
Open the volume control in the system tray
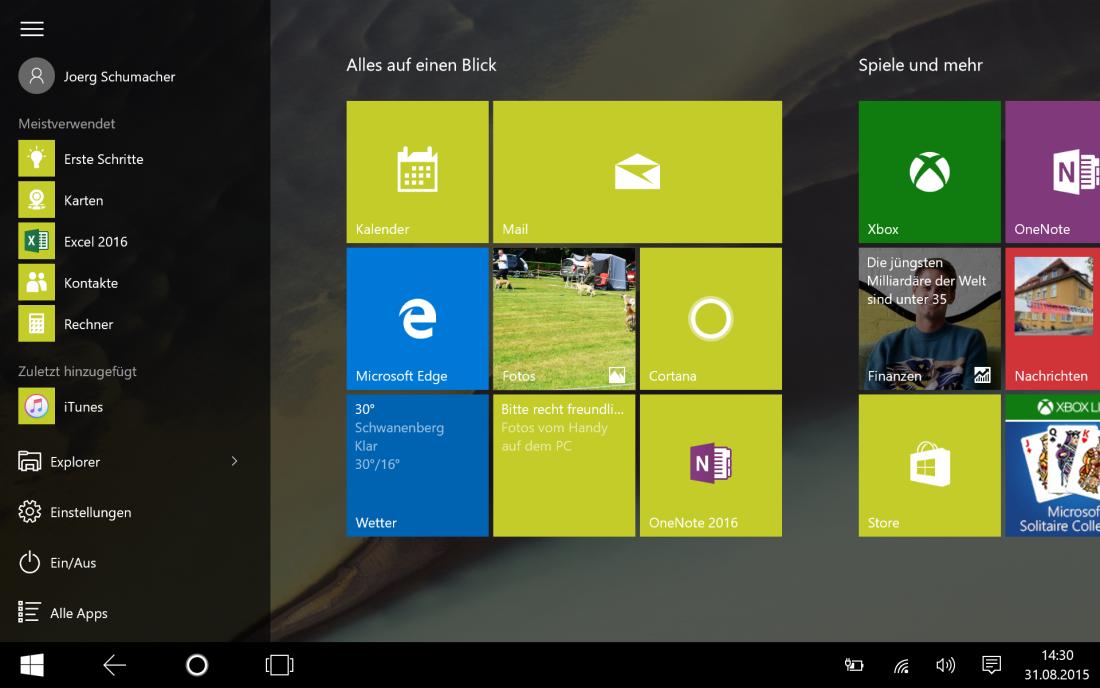pos(945,665)
